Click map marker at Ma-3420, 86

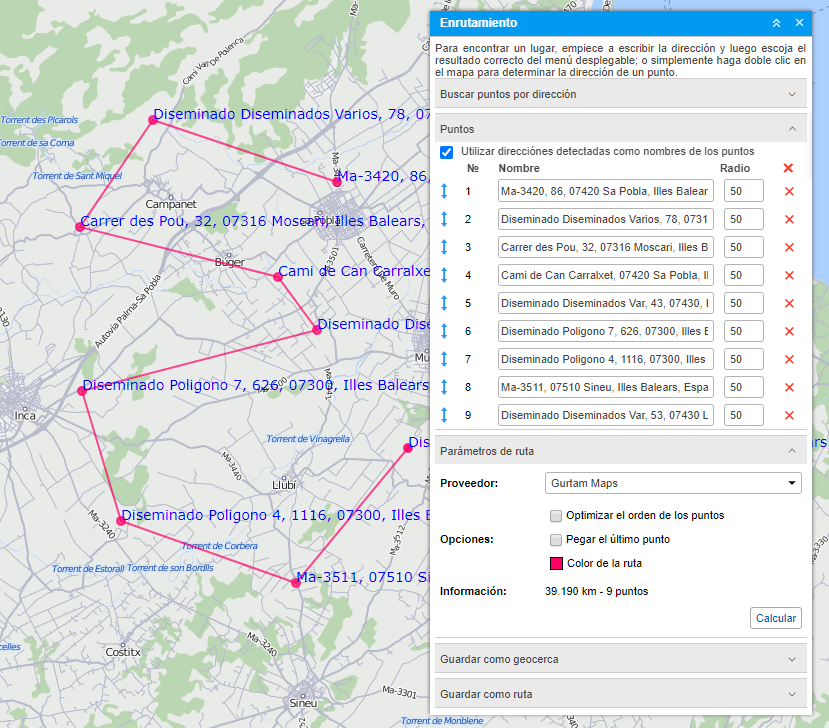tap(337, 182)
